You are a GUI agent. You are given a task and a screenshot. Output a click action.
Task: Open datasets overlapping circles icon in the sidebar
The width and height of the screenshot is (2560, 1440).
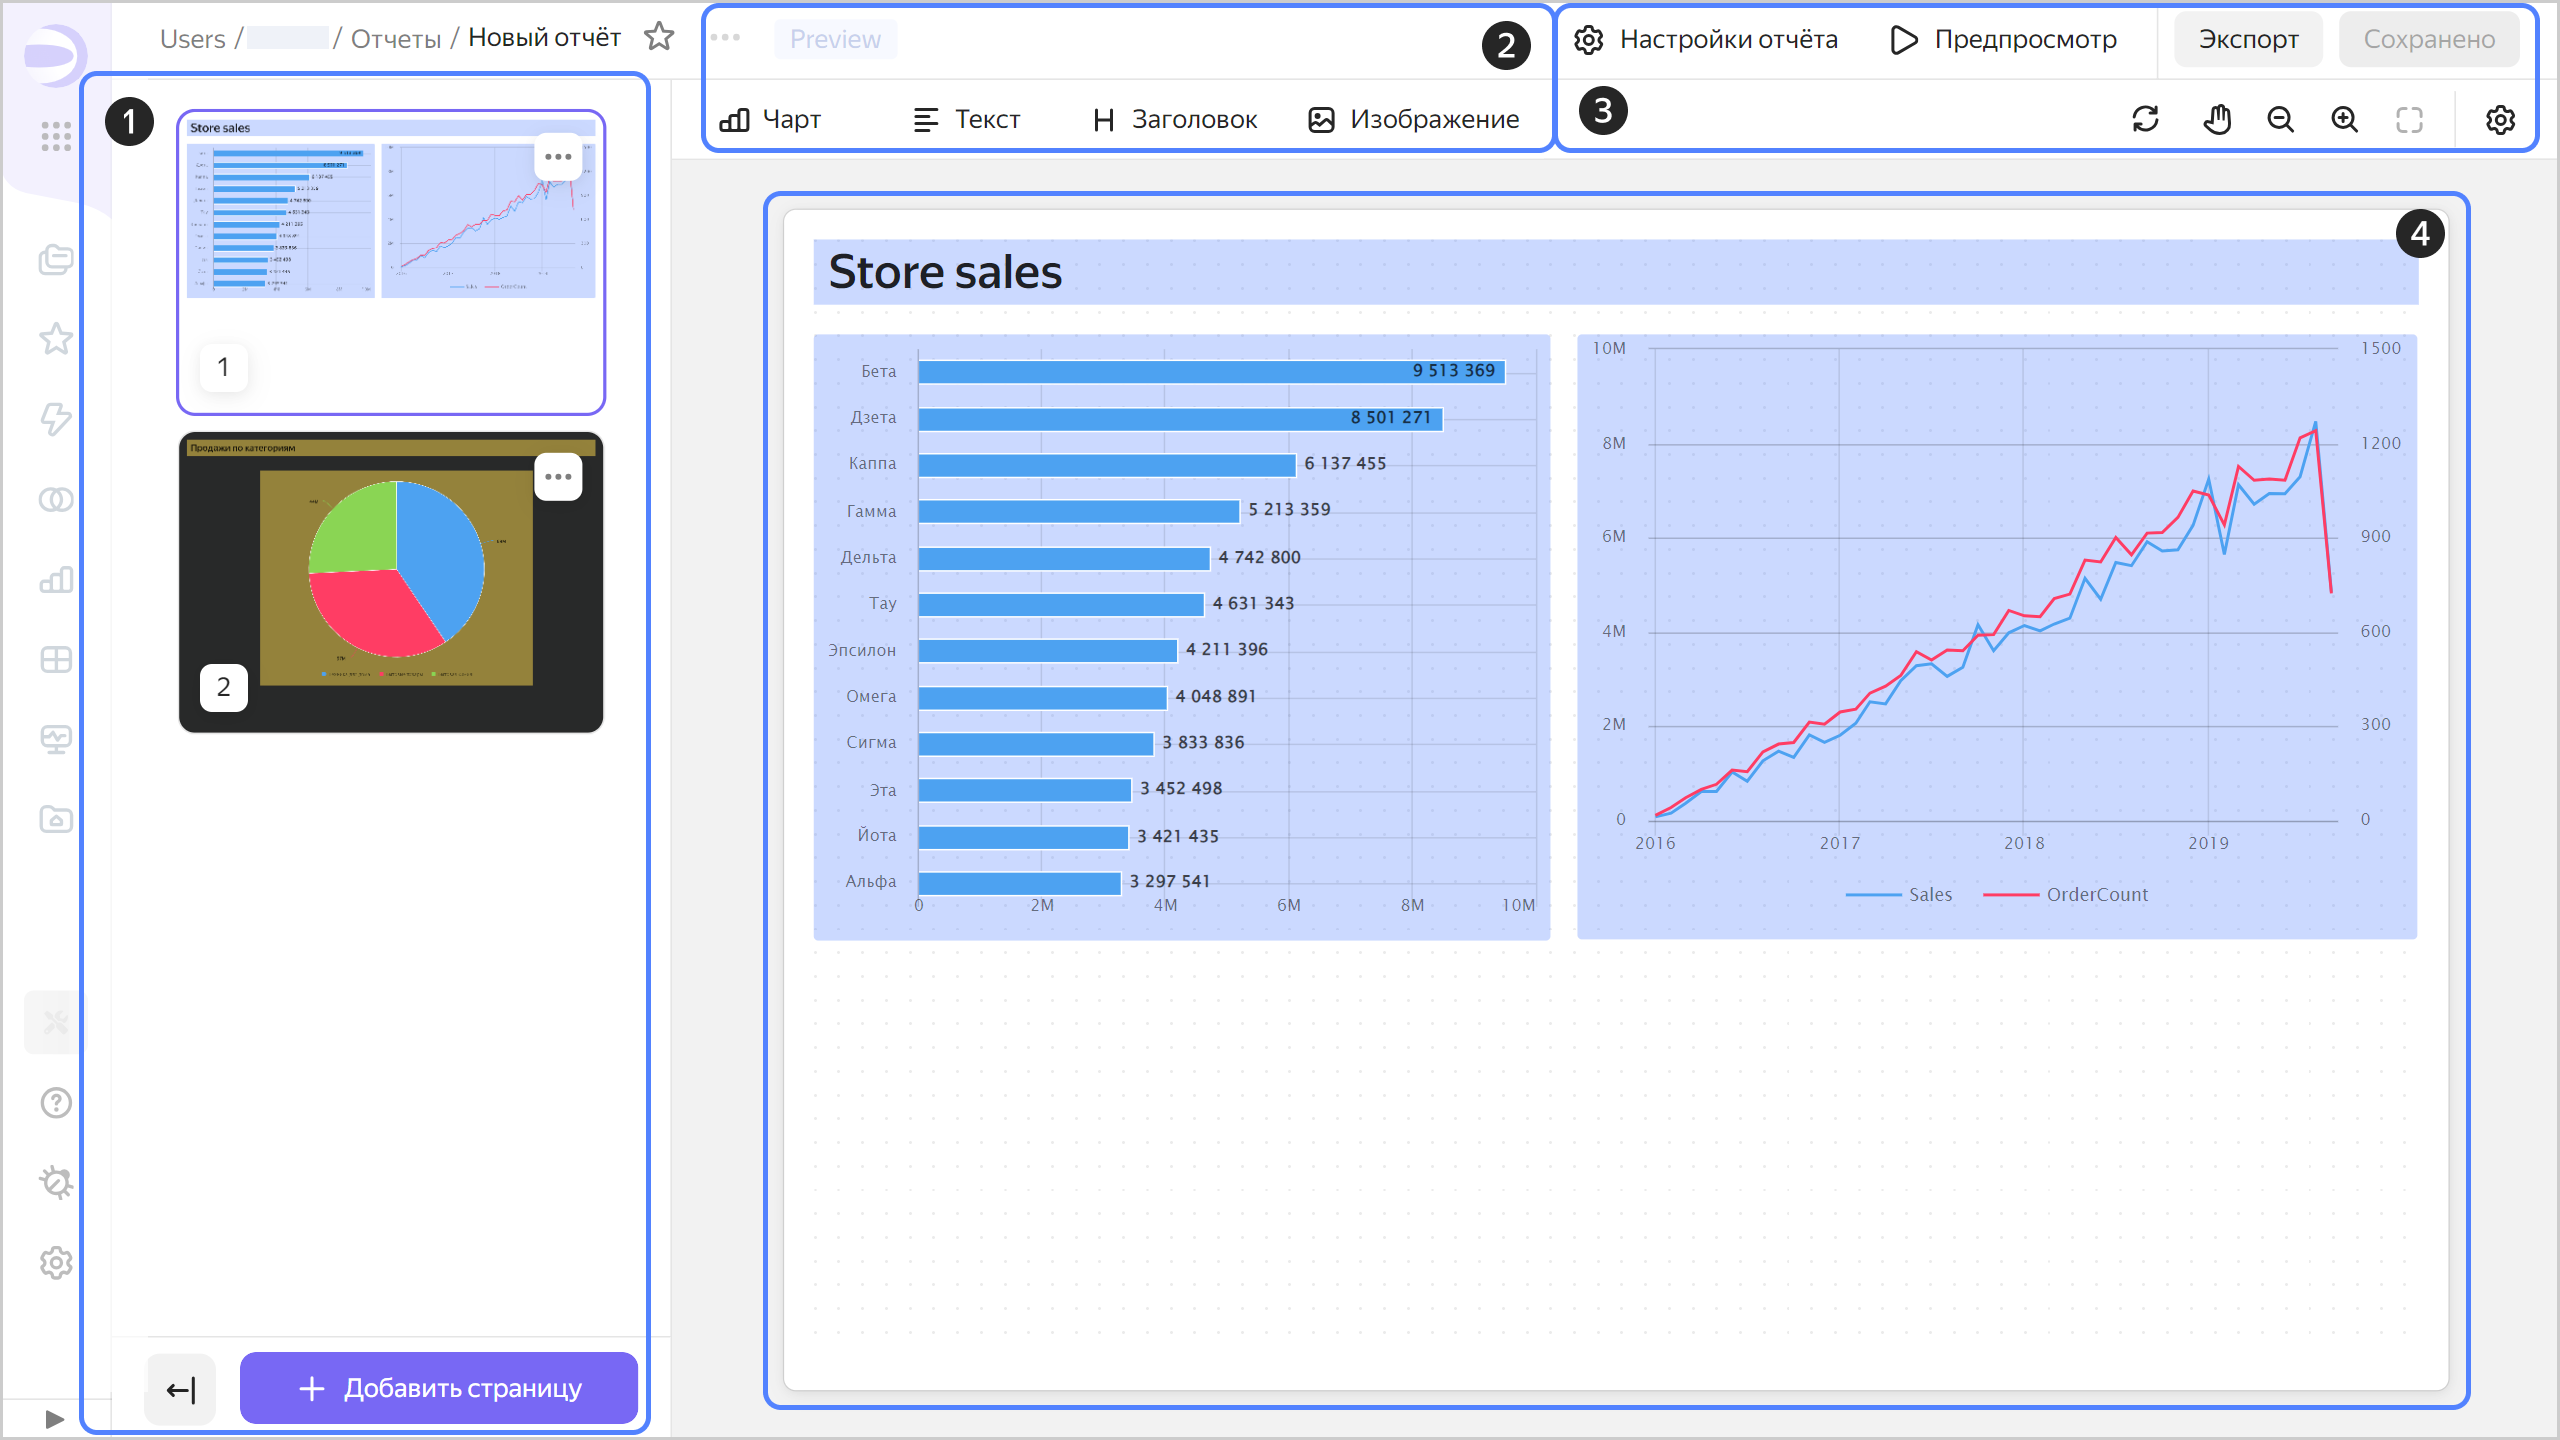tap(56, 499)
